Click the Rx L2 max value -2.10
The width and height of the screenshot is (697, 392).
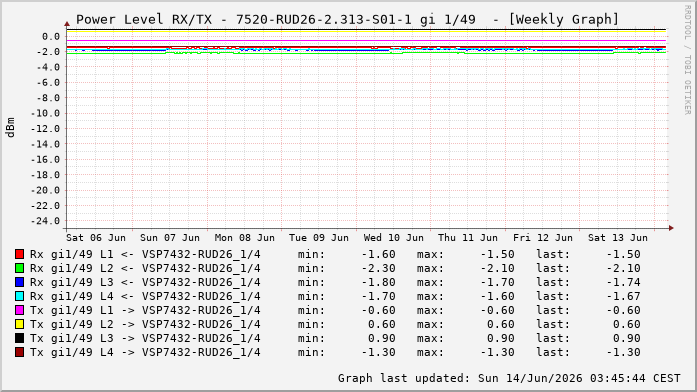pyautogui.click(x=497, y=268)
